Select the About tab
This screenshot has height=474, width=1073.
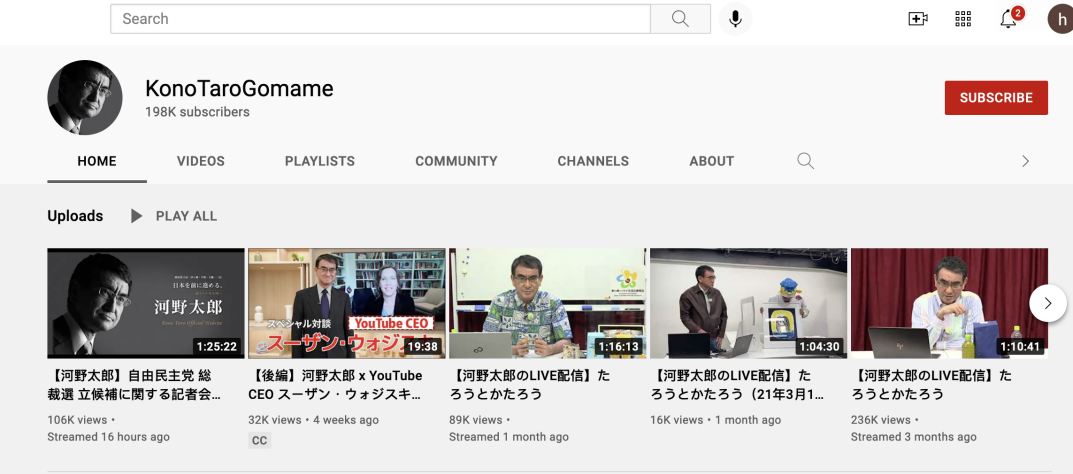click(712, 161)
